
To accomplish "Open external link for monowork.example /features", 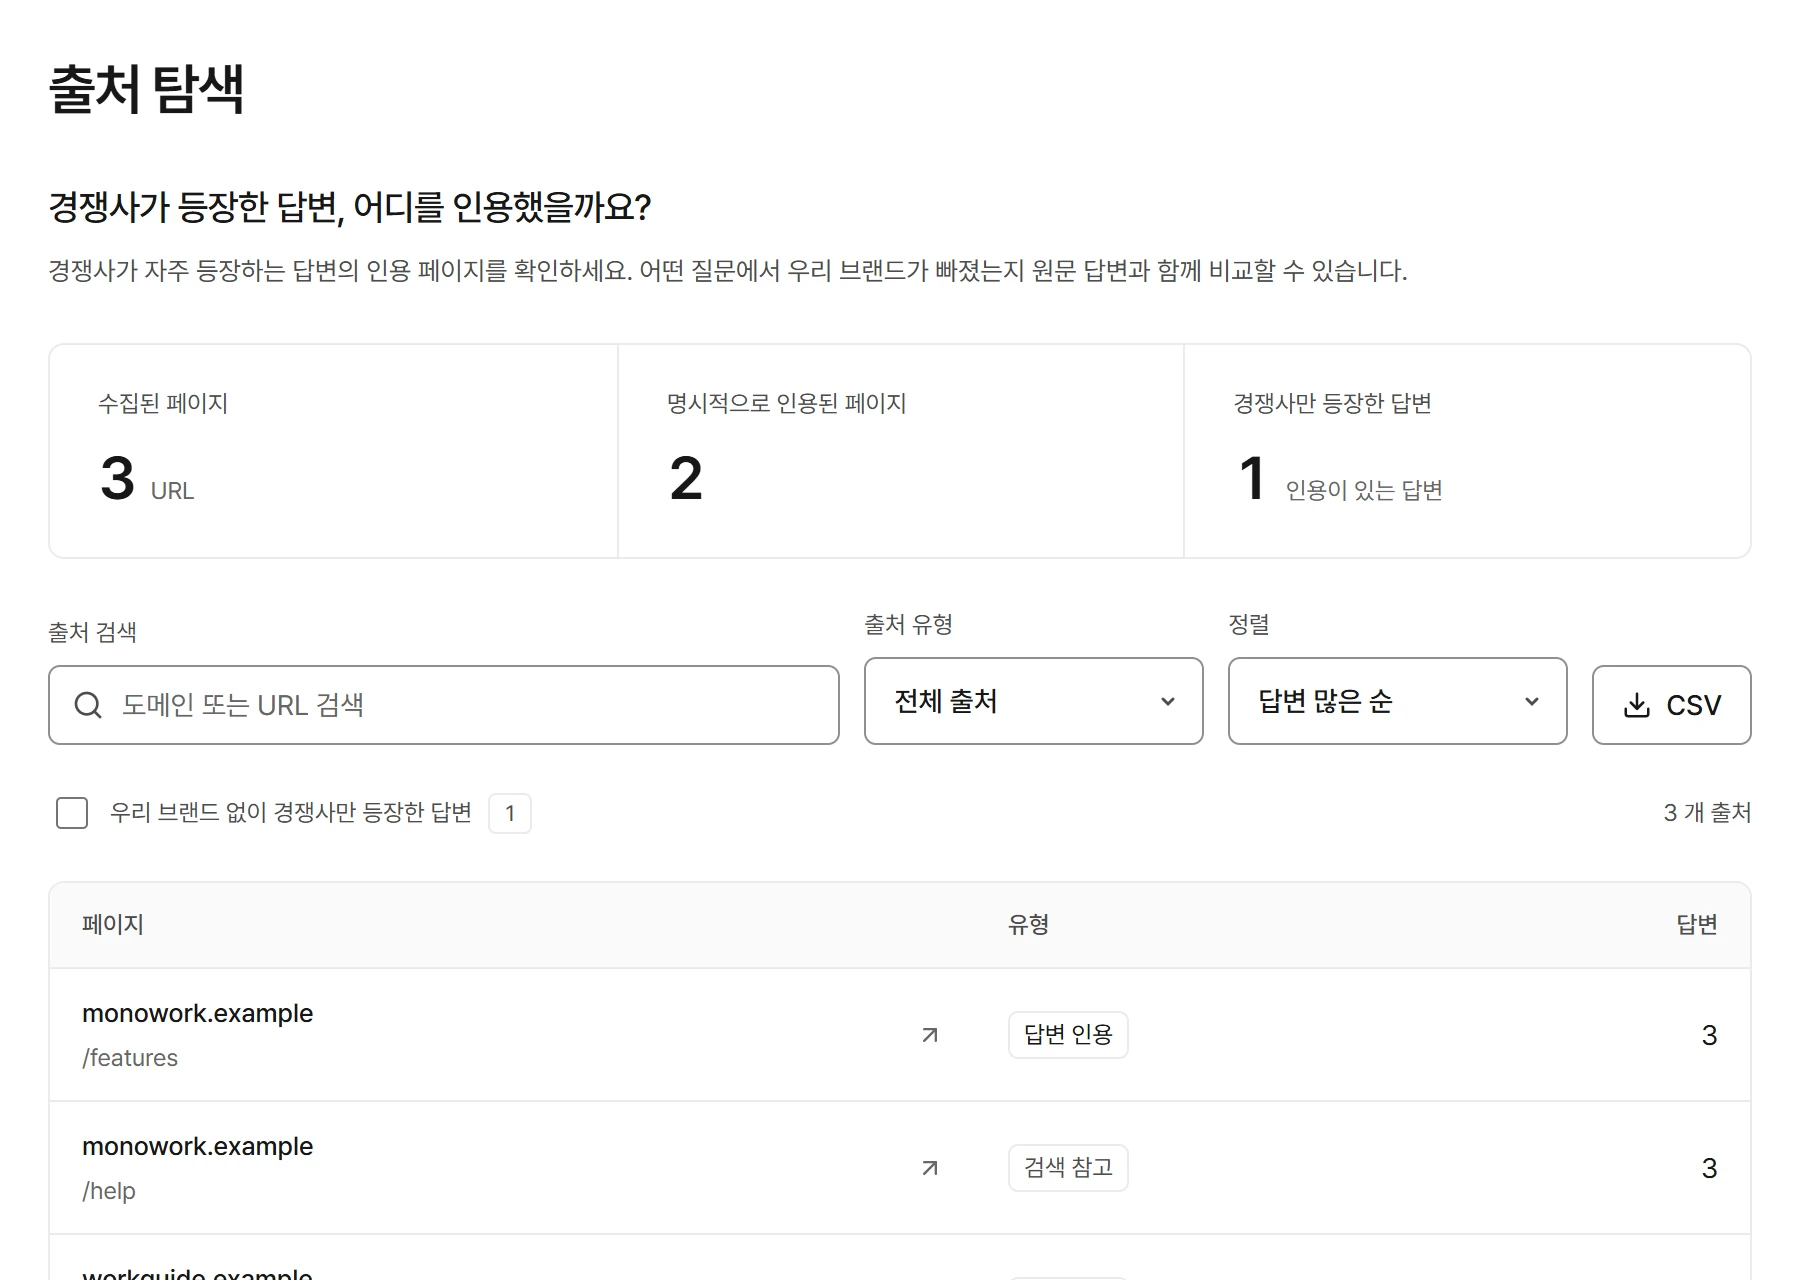I will point(930,1035).
